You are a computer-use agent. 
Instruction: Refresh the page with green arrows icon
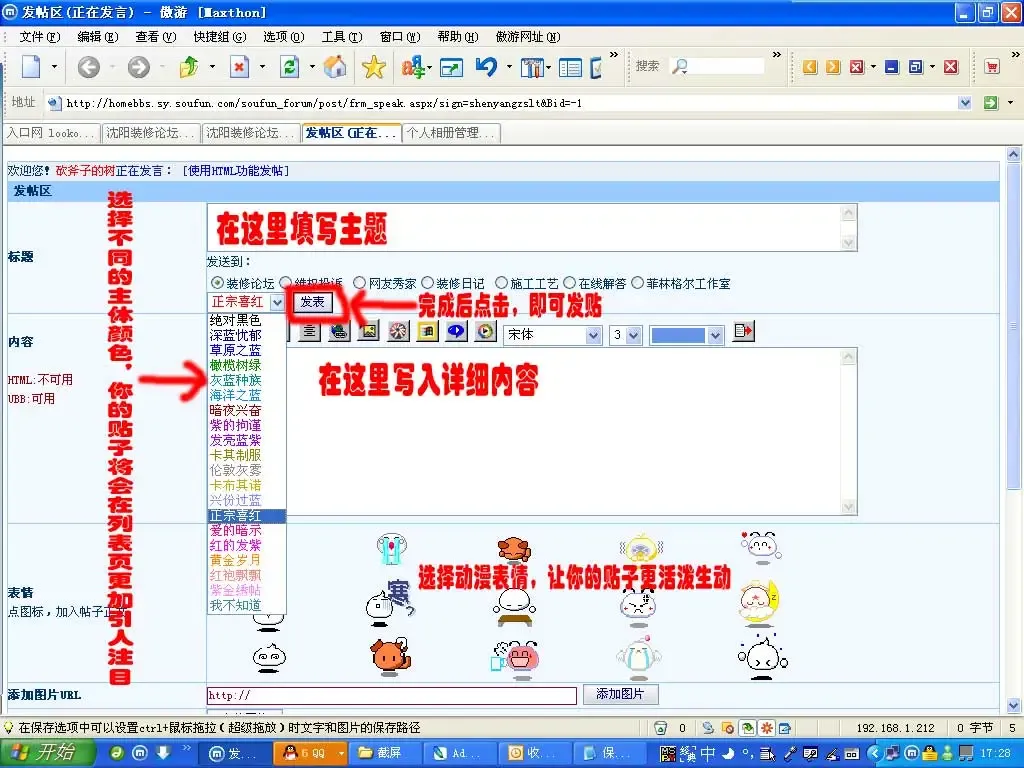pos(289,67)
